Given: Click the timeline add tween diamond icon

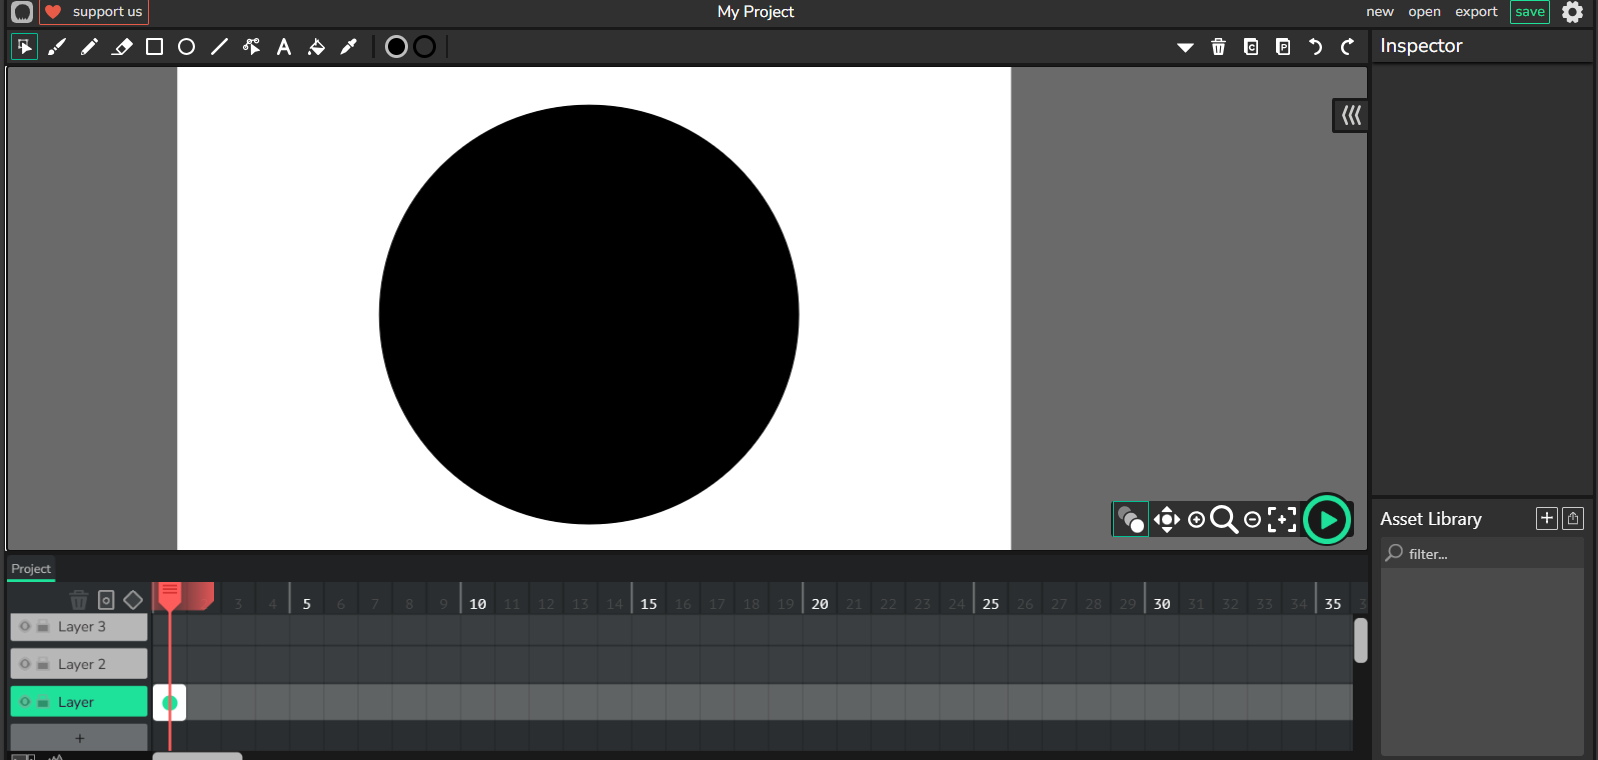Looking at the screenshot, I should pyautogui.click(x=133, y=600).
